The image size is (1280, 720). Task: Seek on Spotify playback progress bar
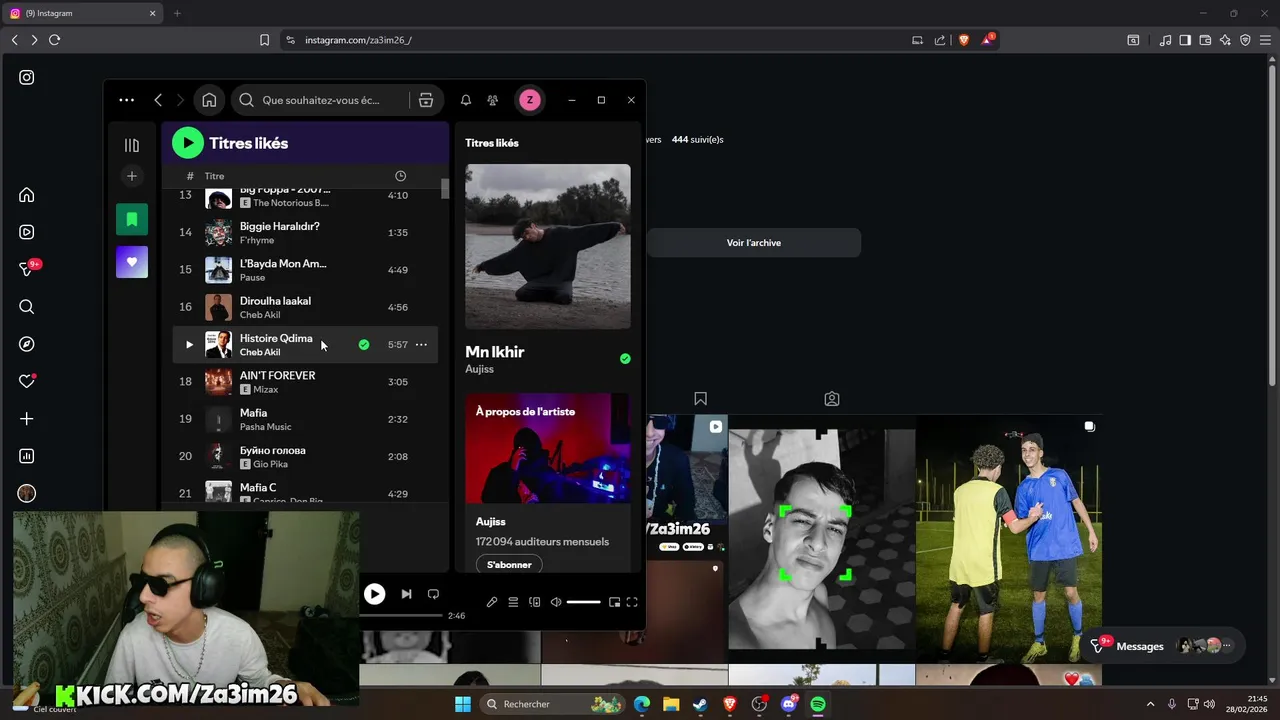pos(401,616)
